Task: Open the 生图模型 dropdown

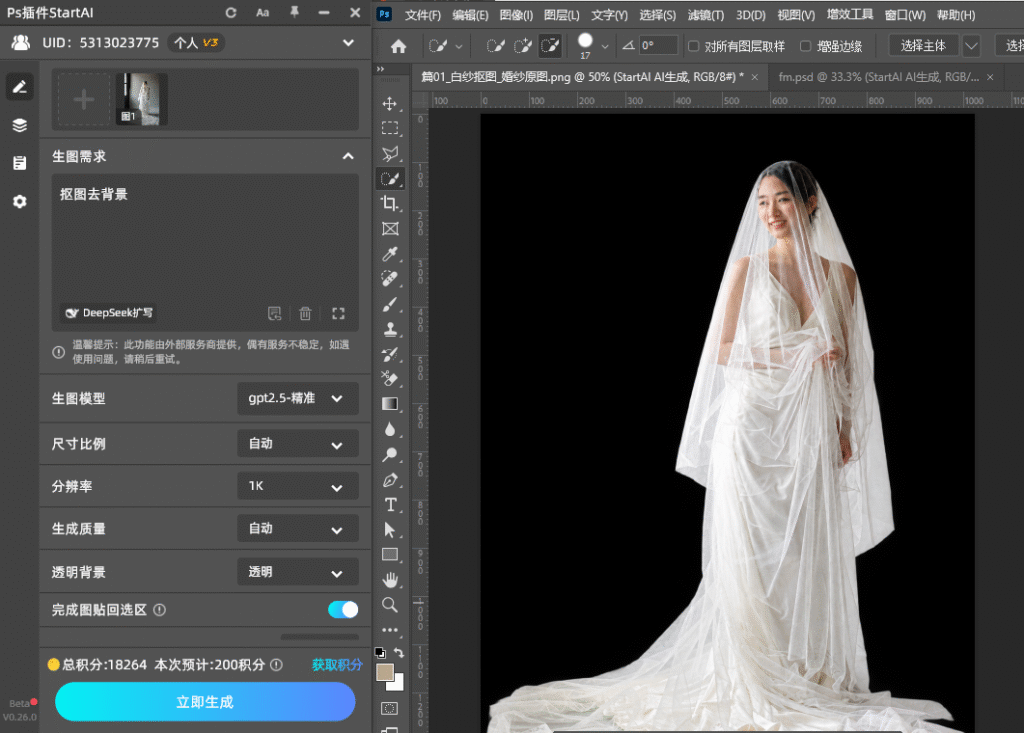Action: (297, 399)
